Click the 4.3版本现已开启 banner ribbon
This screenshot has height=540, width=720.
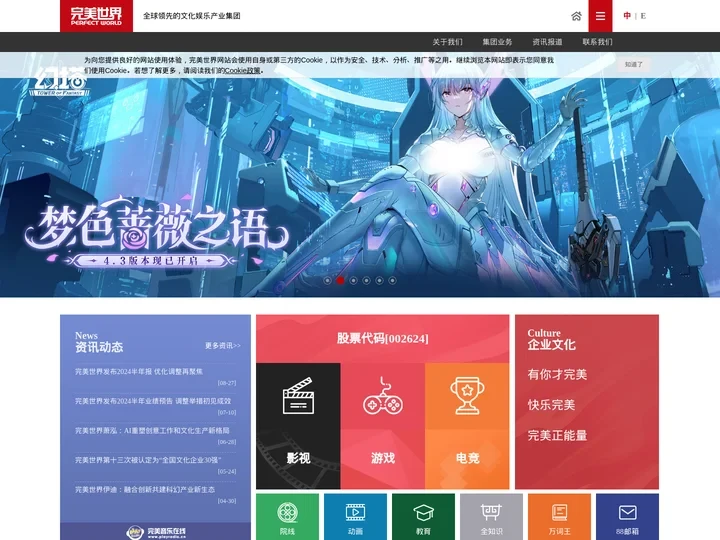[150, 261]
